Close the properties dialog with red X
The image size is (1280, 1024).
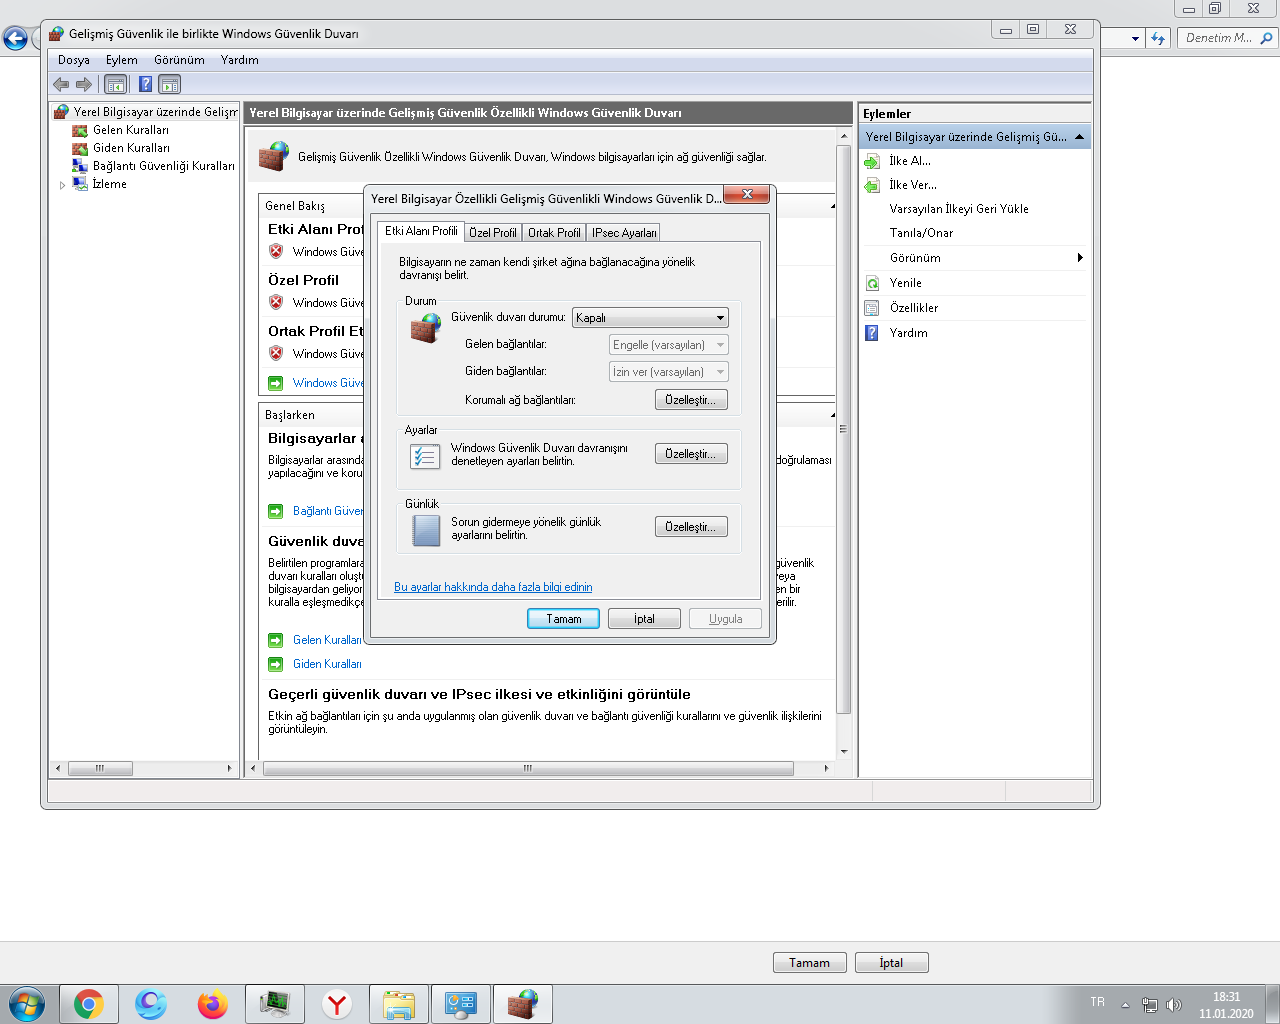746,194
